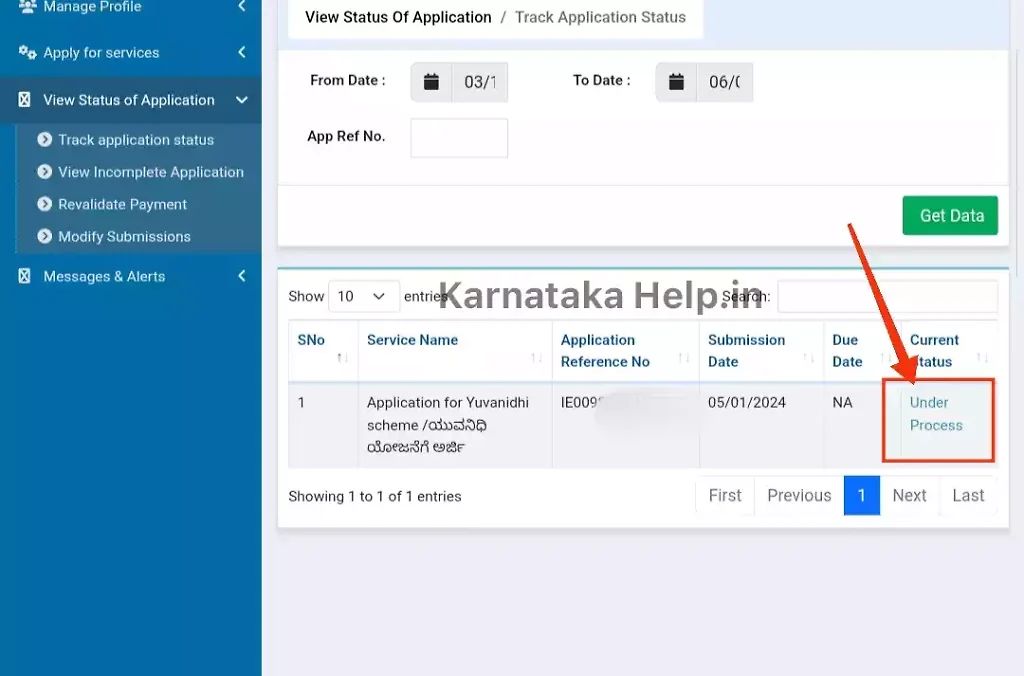Click the Manage Profile people icon

27,7
